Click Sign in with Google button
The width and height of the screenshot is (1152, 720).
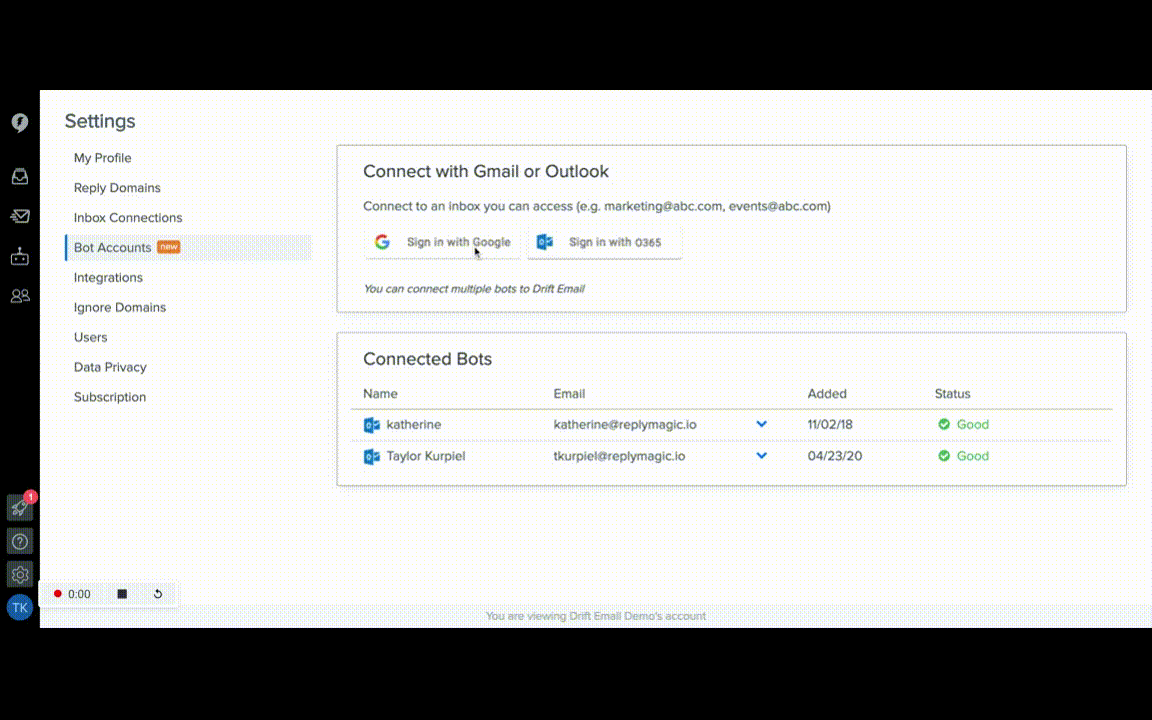point(442,242)
